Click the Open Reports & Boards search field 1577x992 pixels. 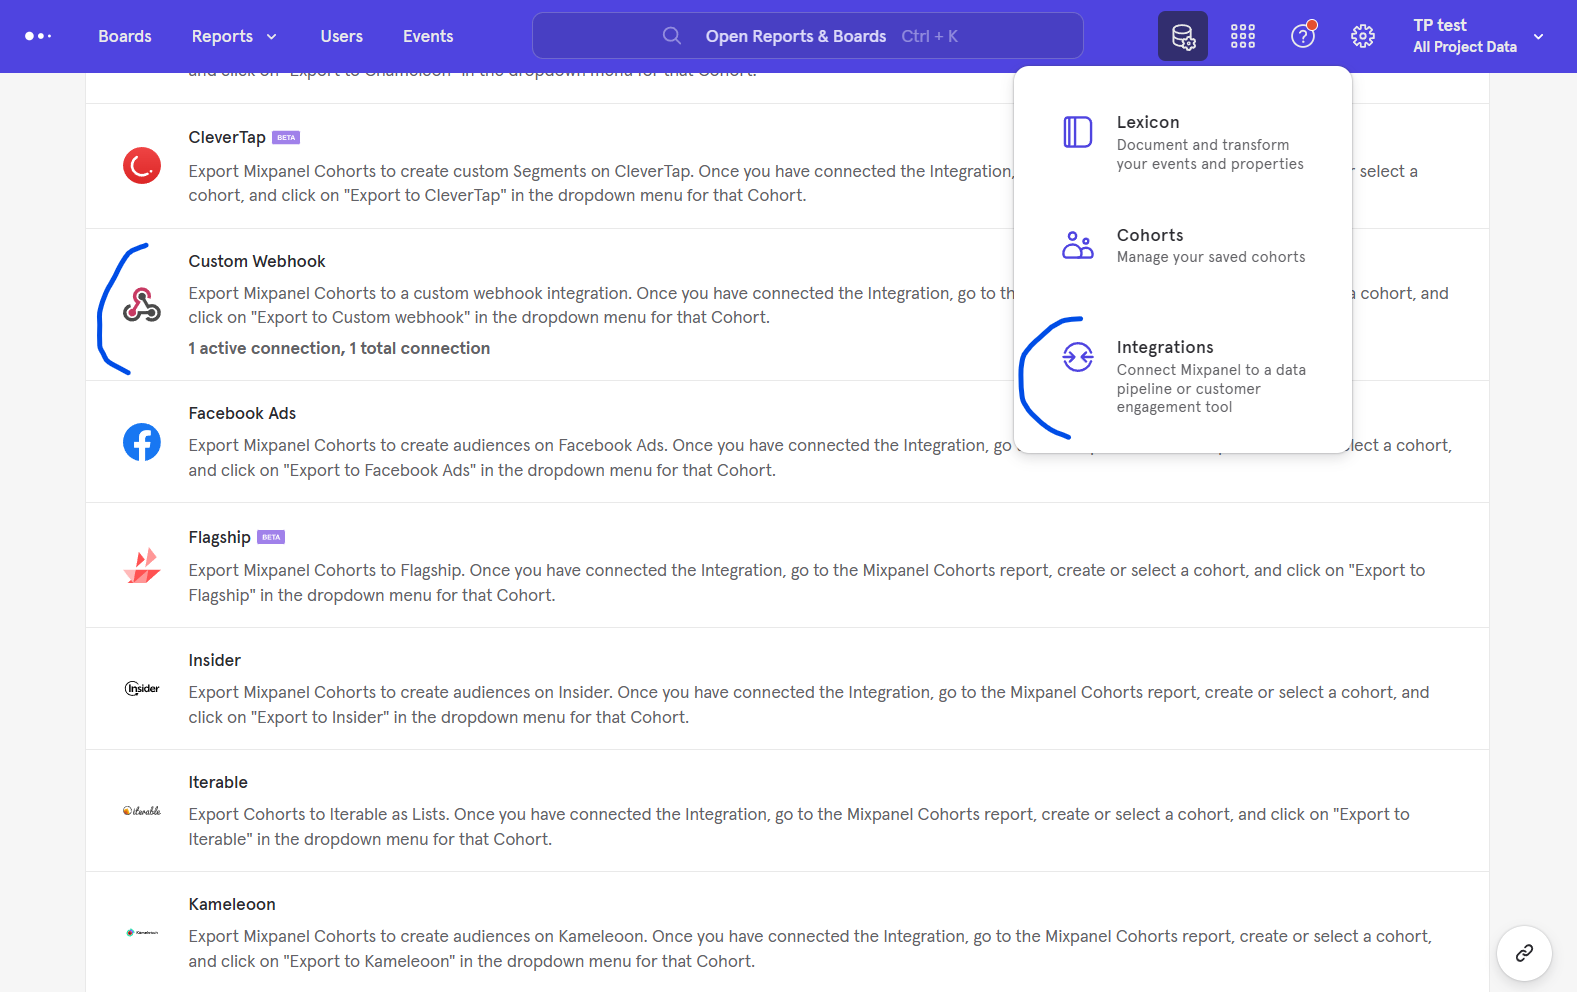pos(808,36)
